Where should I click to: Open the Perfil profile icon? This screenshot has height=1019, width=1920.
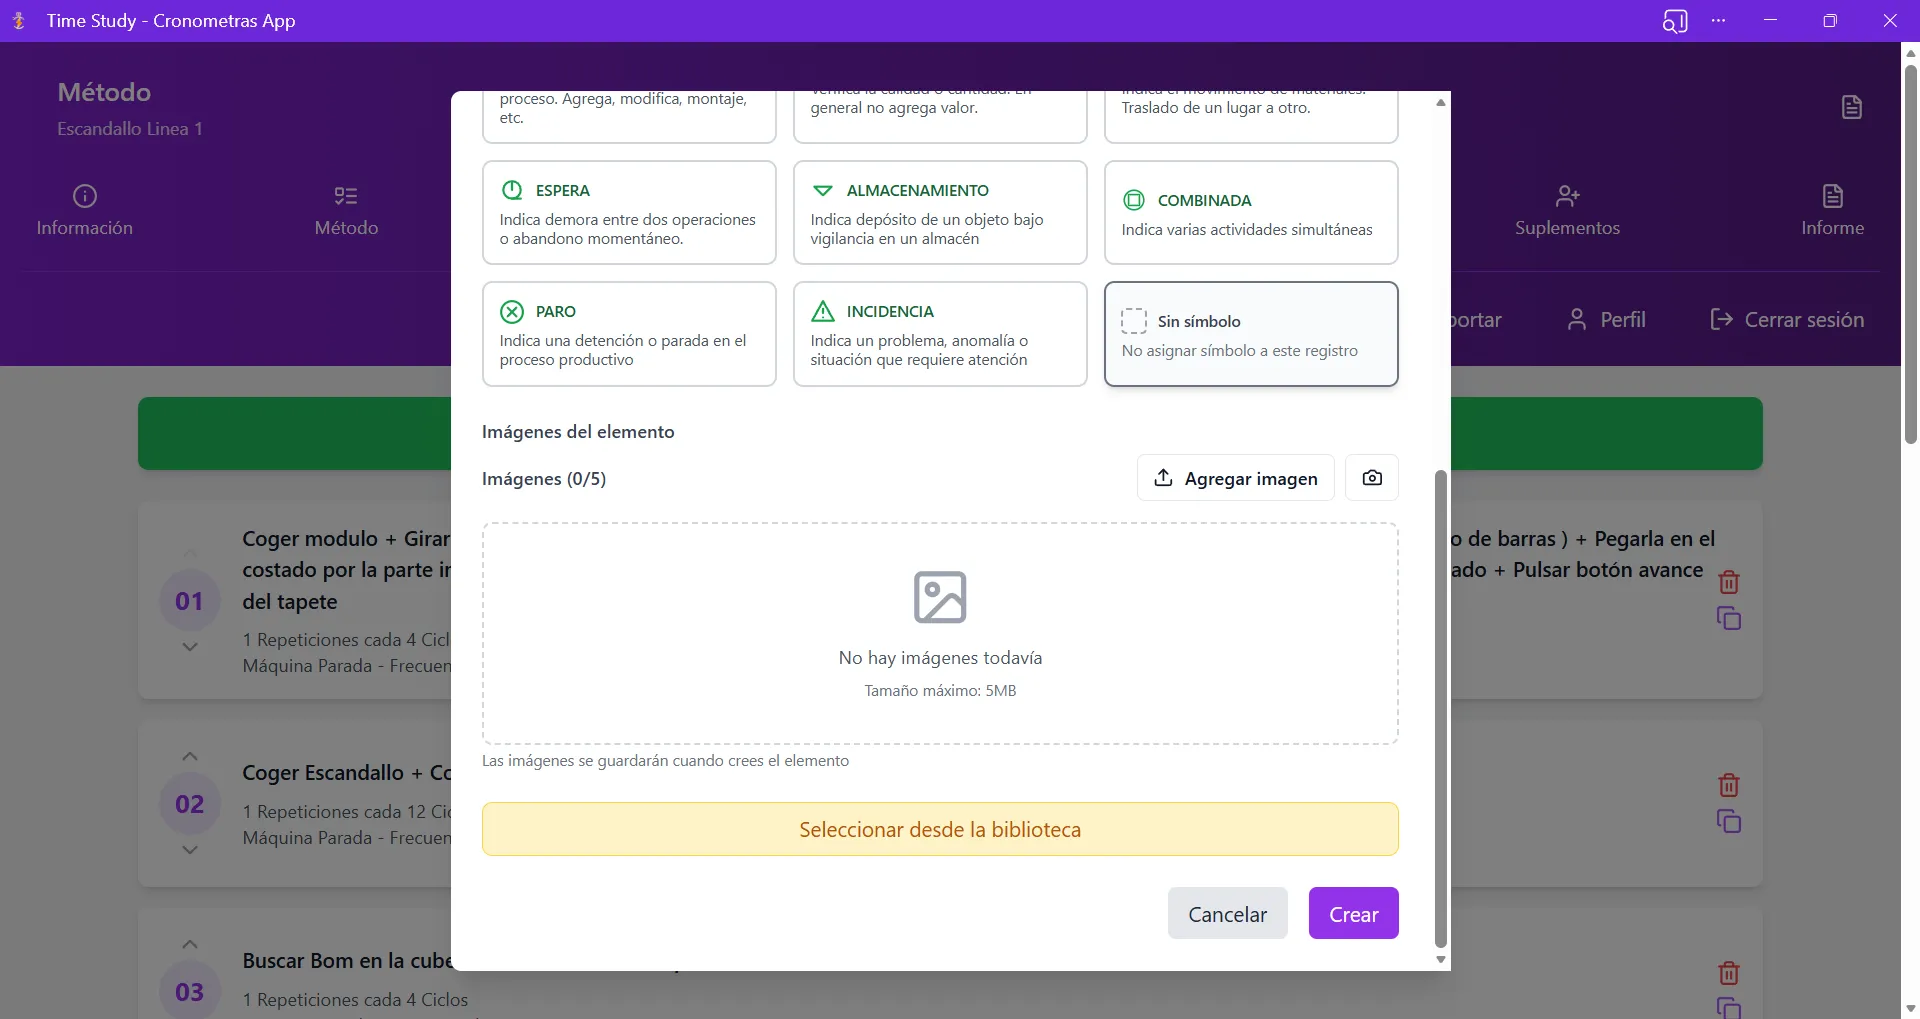[1578, 319]
